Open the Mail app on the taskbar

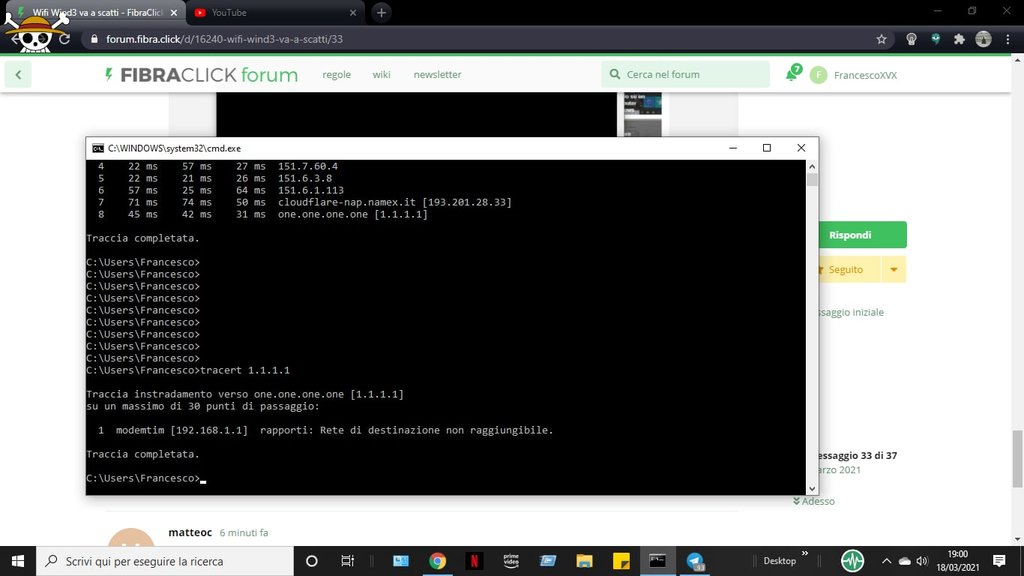tap(400, 561)
